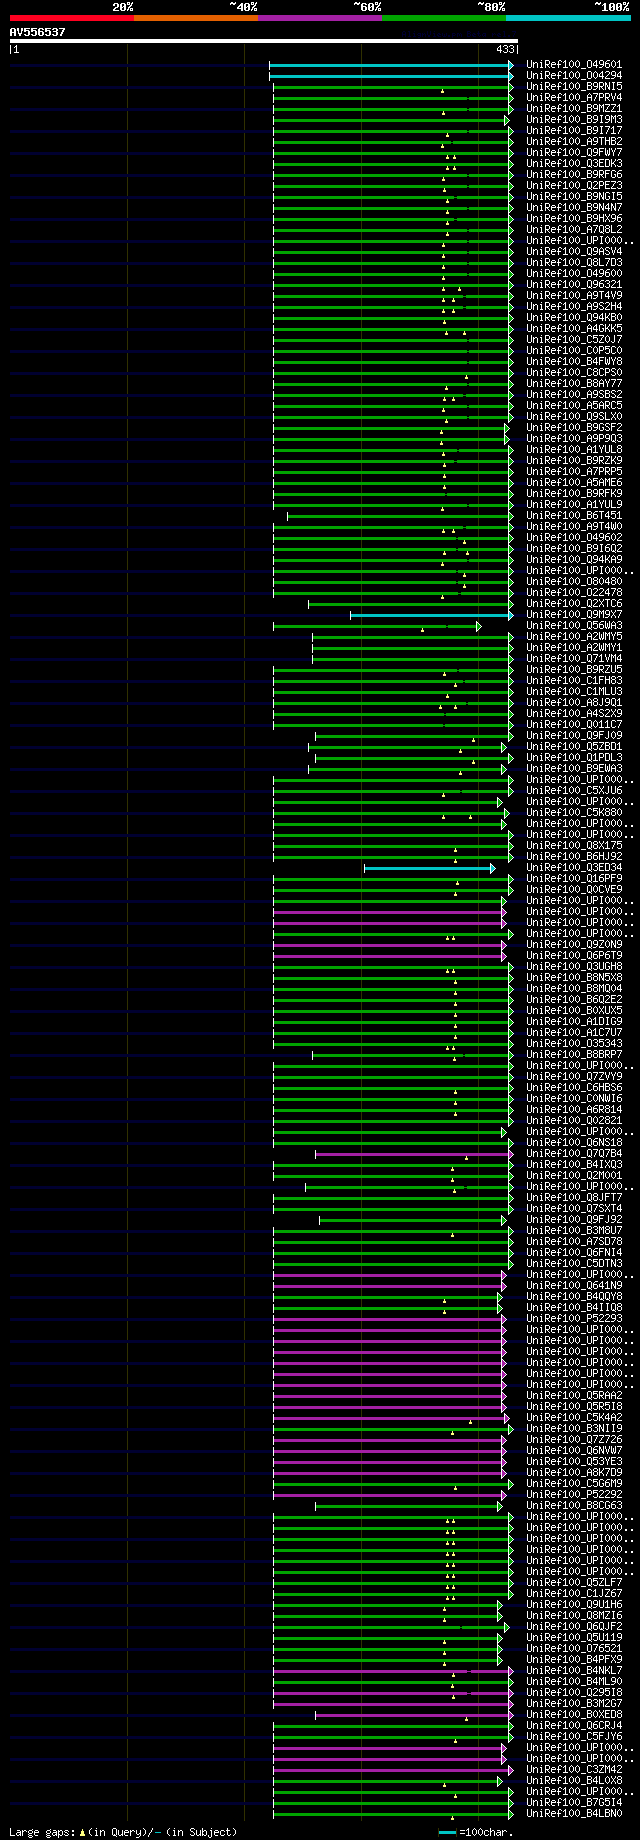640x1840 pixels.
Task: Select the UniRef100_Q6NS18 label
Action: (x=574, y=1143)
